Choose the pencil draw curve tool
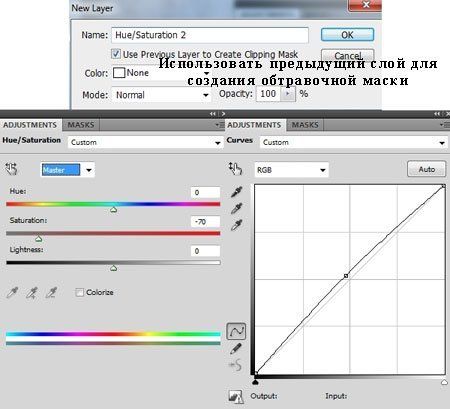The height and width of the screenshot is (409, 450). (236, 349)
